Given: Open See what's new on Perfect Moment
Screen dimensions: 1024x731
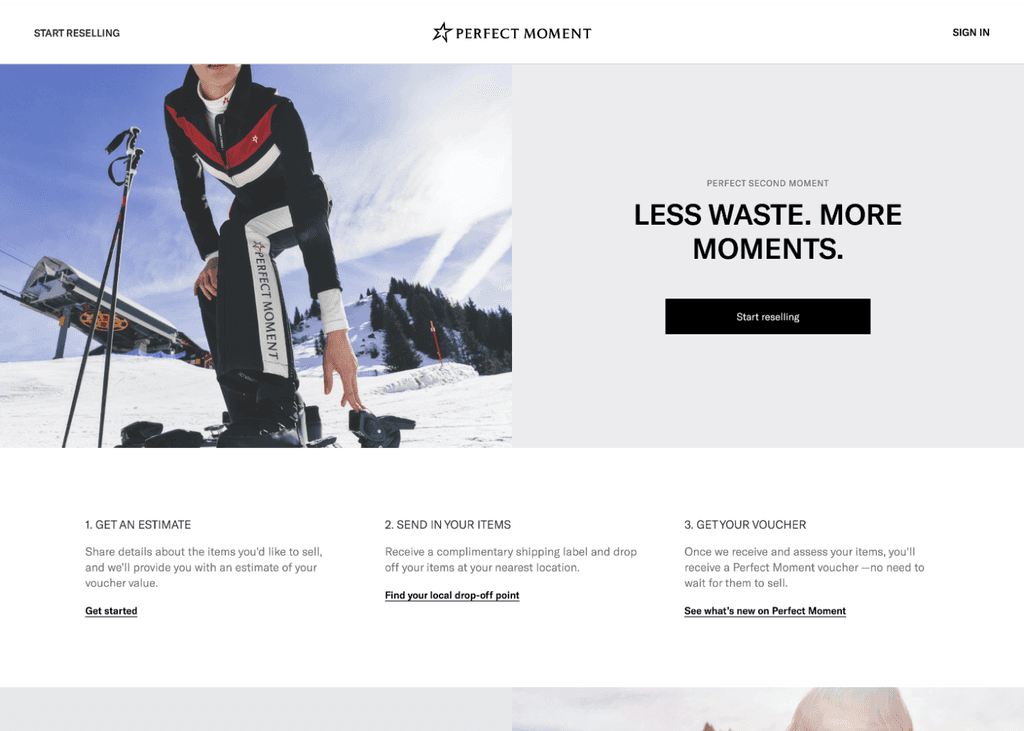Looking at the screenshot, I should point(765,611).
